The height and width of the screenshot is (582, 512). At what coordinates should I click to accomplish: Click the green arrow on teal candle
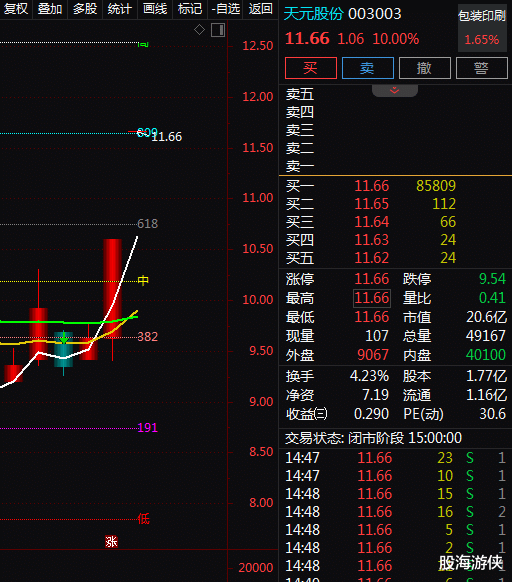[x=64, y=337]
